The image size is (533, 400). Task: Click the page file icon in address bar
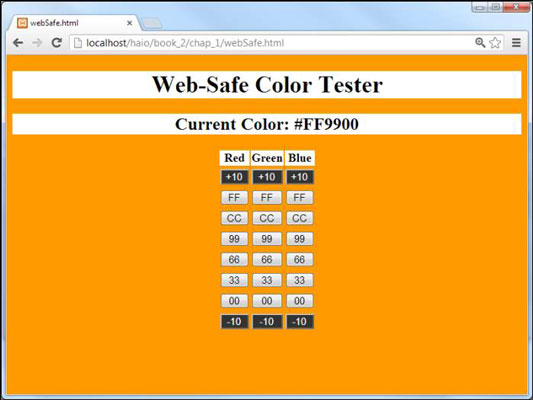coord(78,43)
